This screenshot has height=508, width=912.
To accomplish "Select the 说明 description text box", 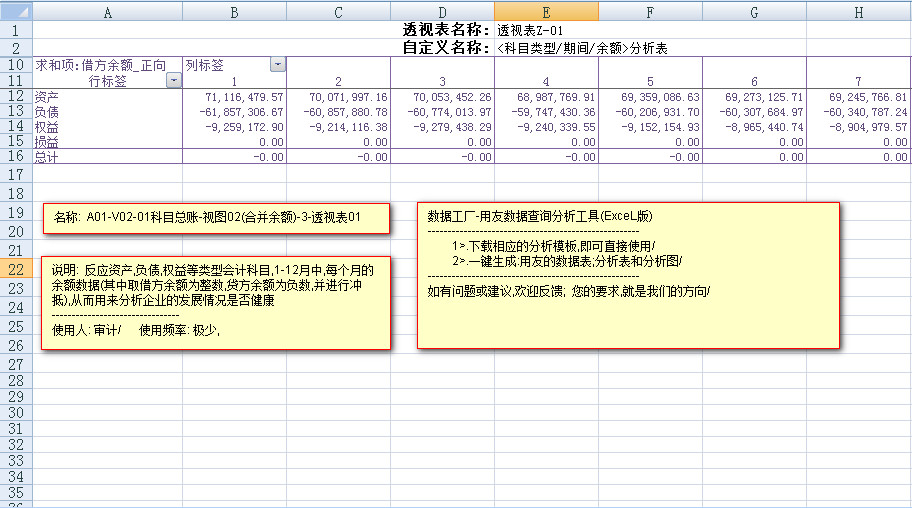I will [x=215, y=301].
